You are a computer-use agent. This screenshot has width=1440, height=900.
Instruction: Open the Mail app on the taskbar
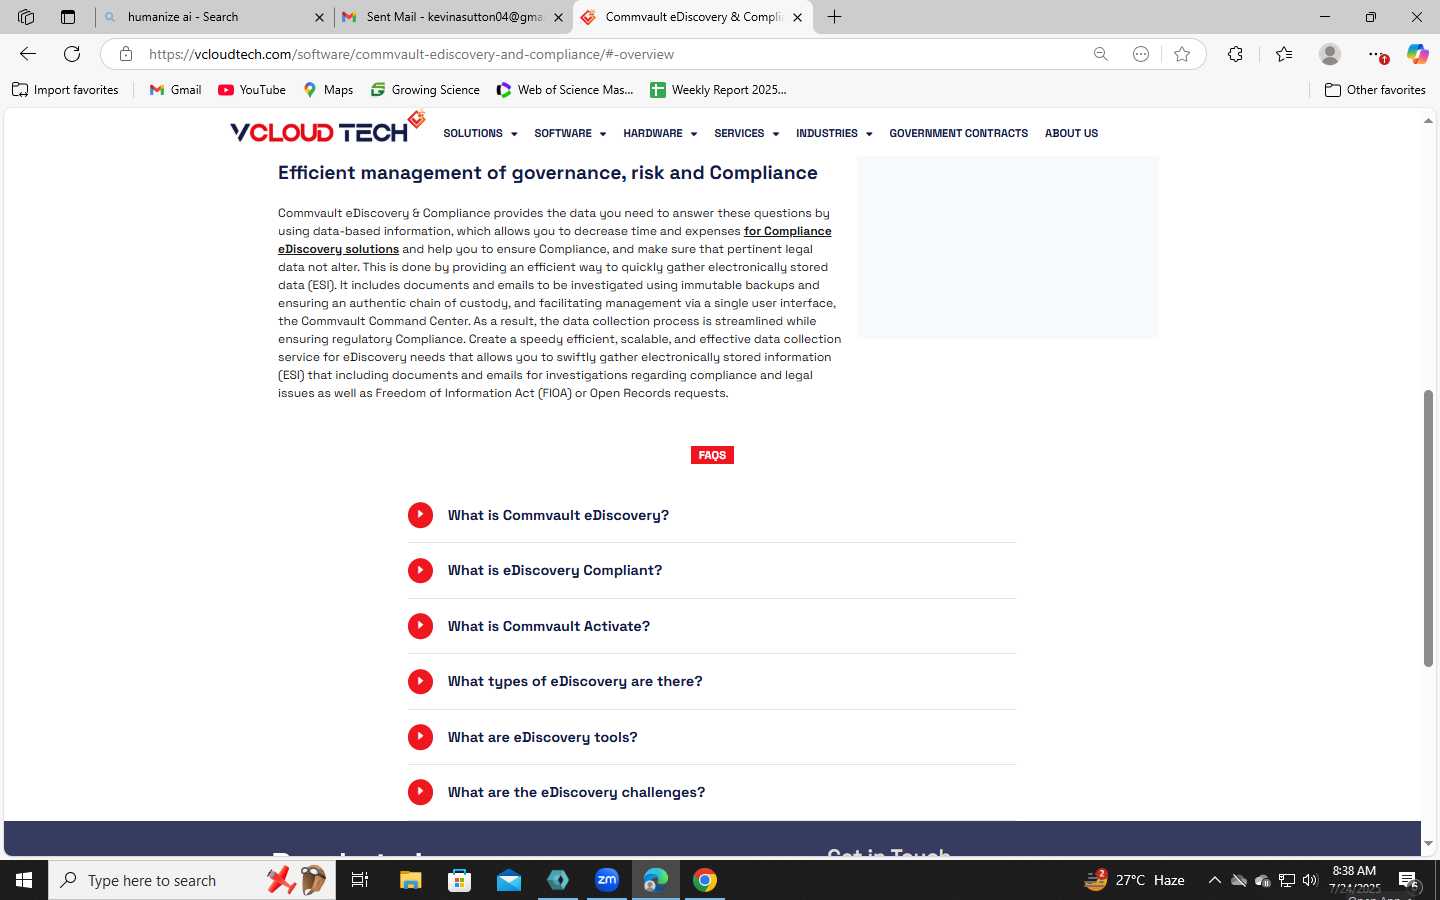509,880
